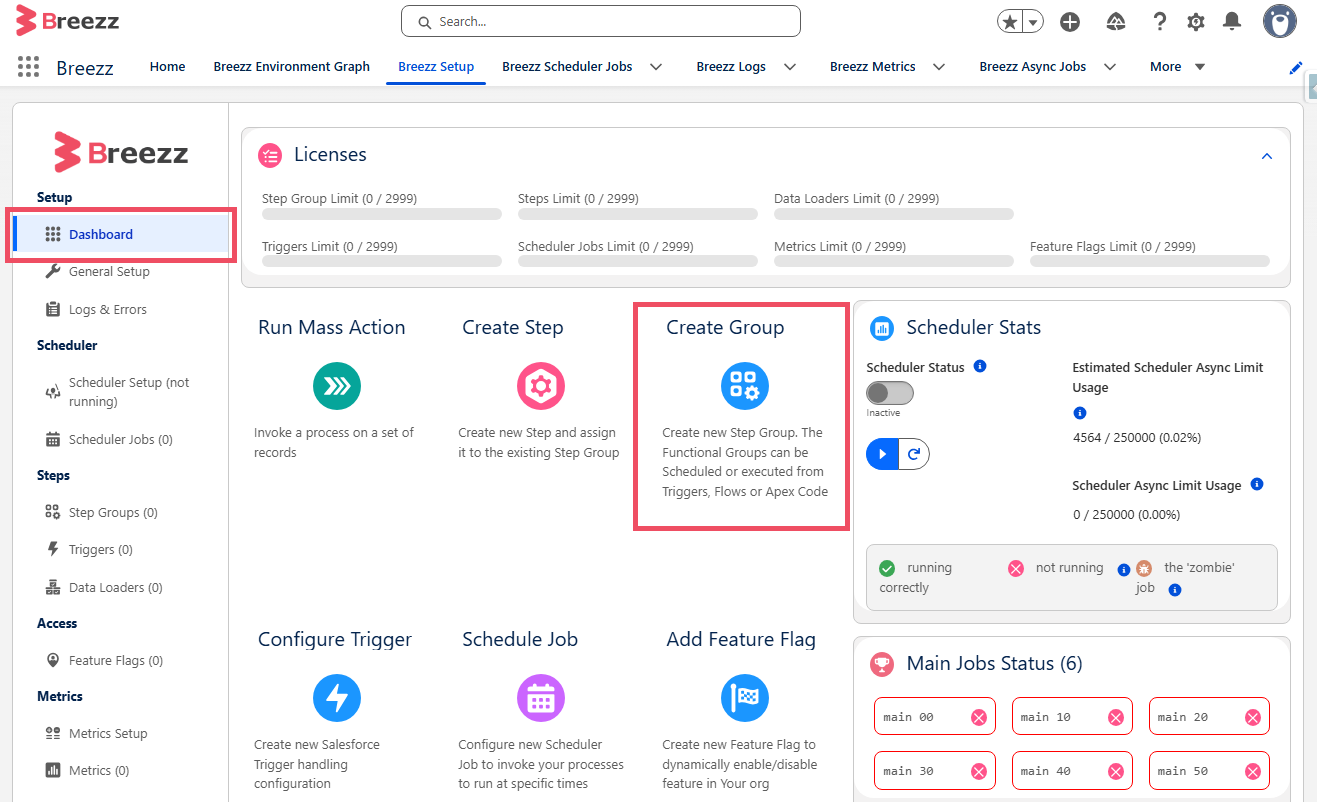
Task: Click the Step Group Limit progress bar
Action: [382, 214]
